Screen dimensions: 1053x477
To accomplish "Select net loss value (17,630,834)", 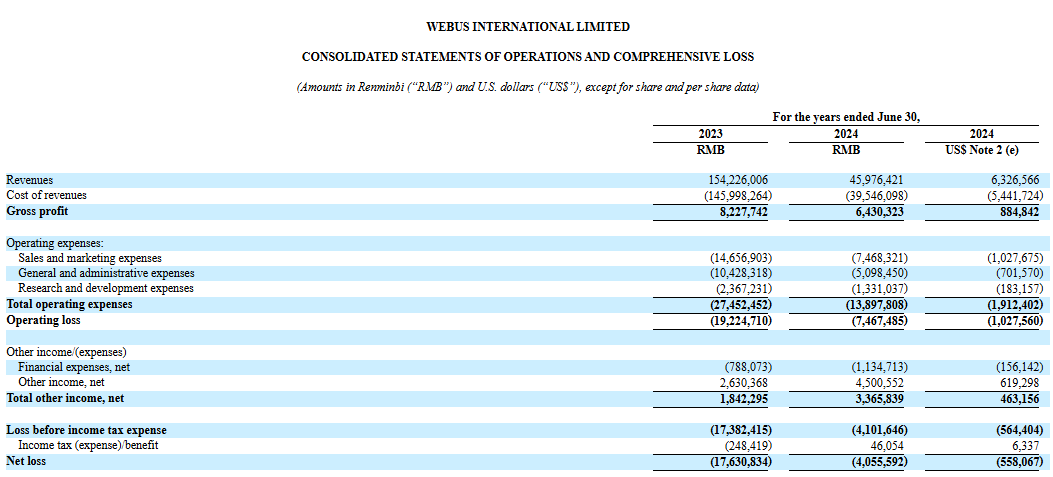I will coord(741,462).
